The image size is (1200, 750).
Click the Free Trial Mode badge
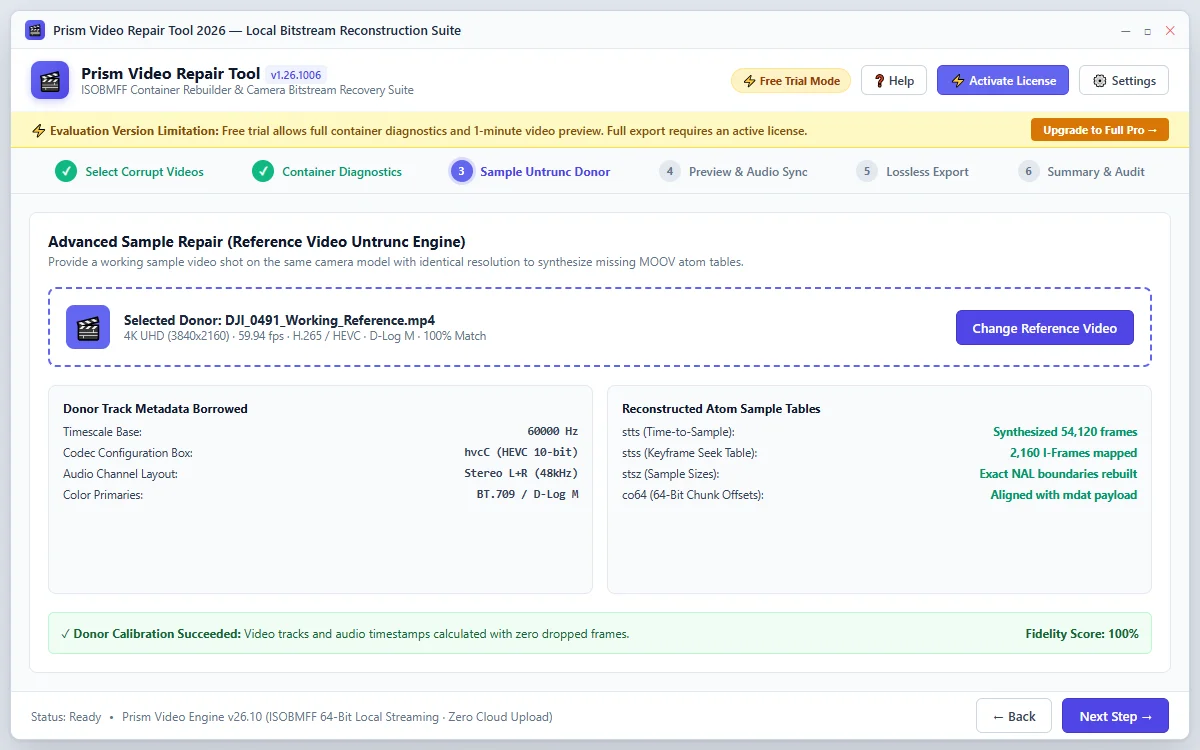pyautogui.click(x=791, y=81)
